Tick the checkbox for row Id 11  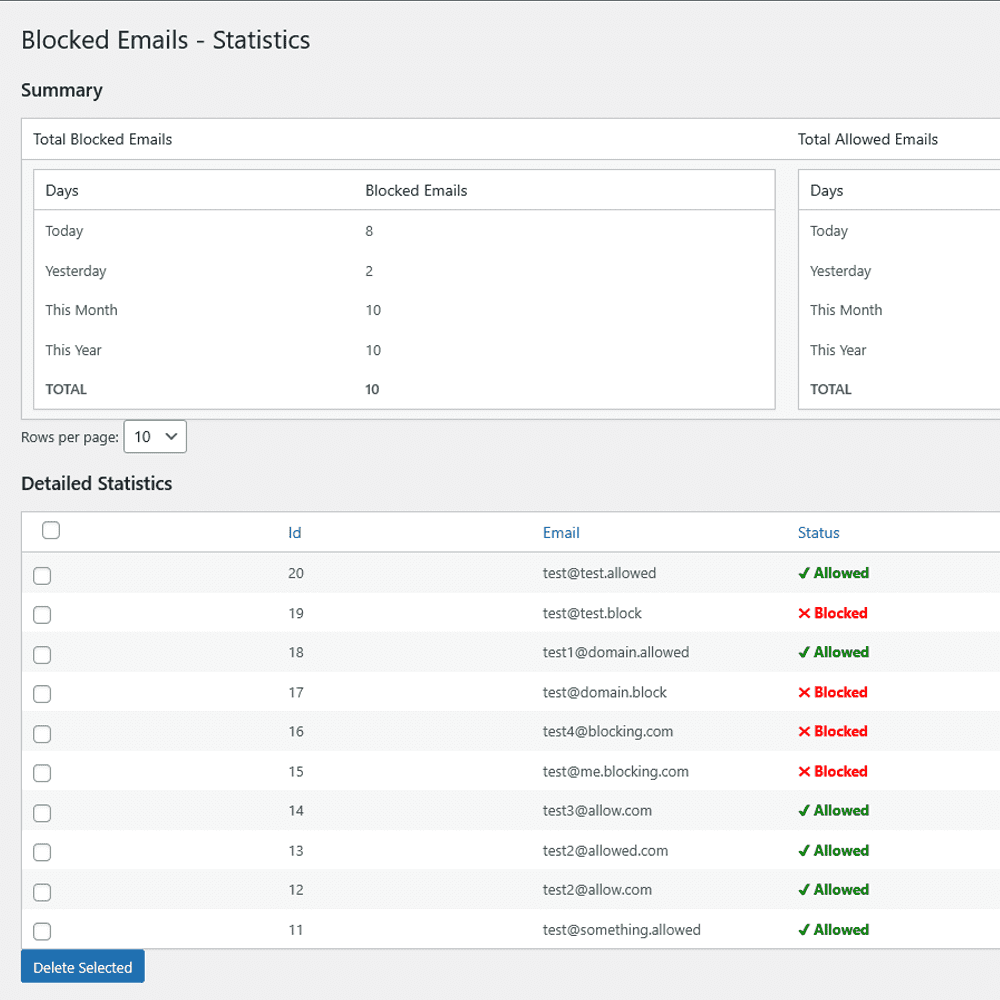(x=42, y=931)
